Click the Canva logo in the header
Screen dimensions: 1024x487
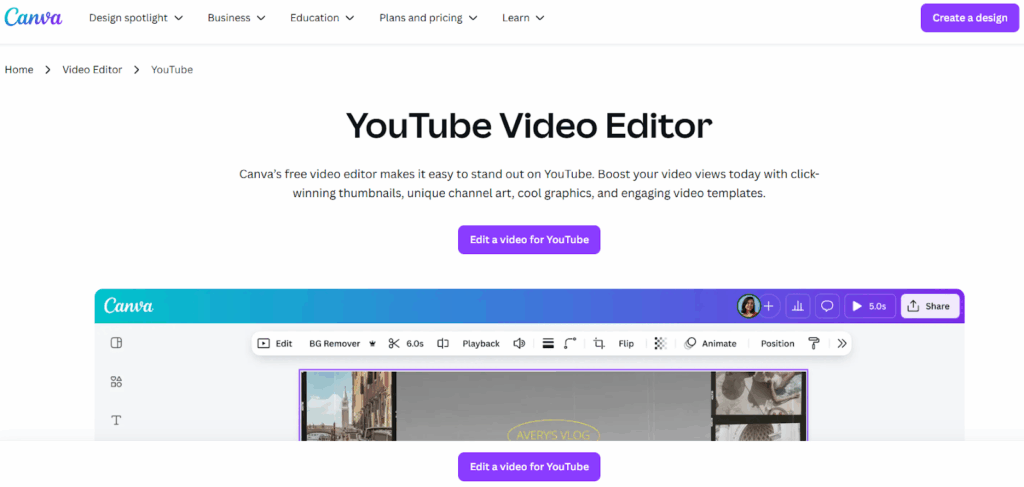click(x=33, y=18)
